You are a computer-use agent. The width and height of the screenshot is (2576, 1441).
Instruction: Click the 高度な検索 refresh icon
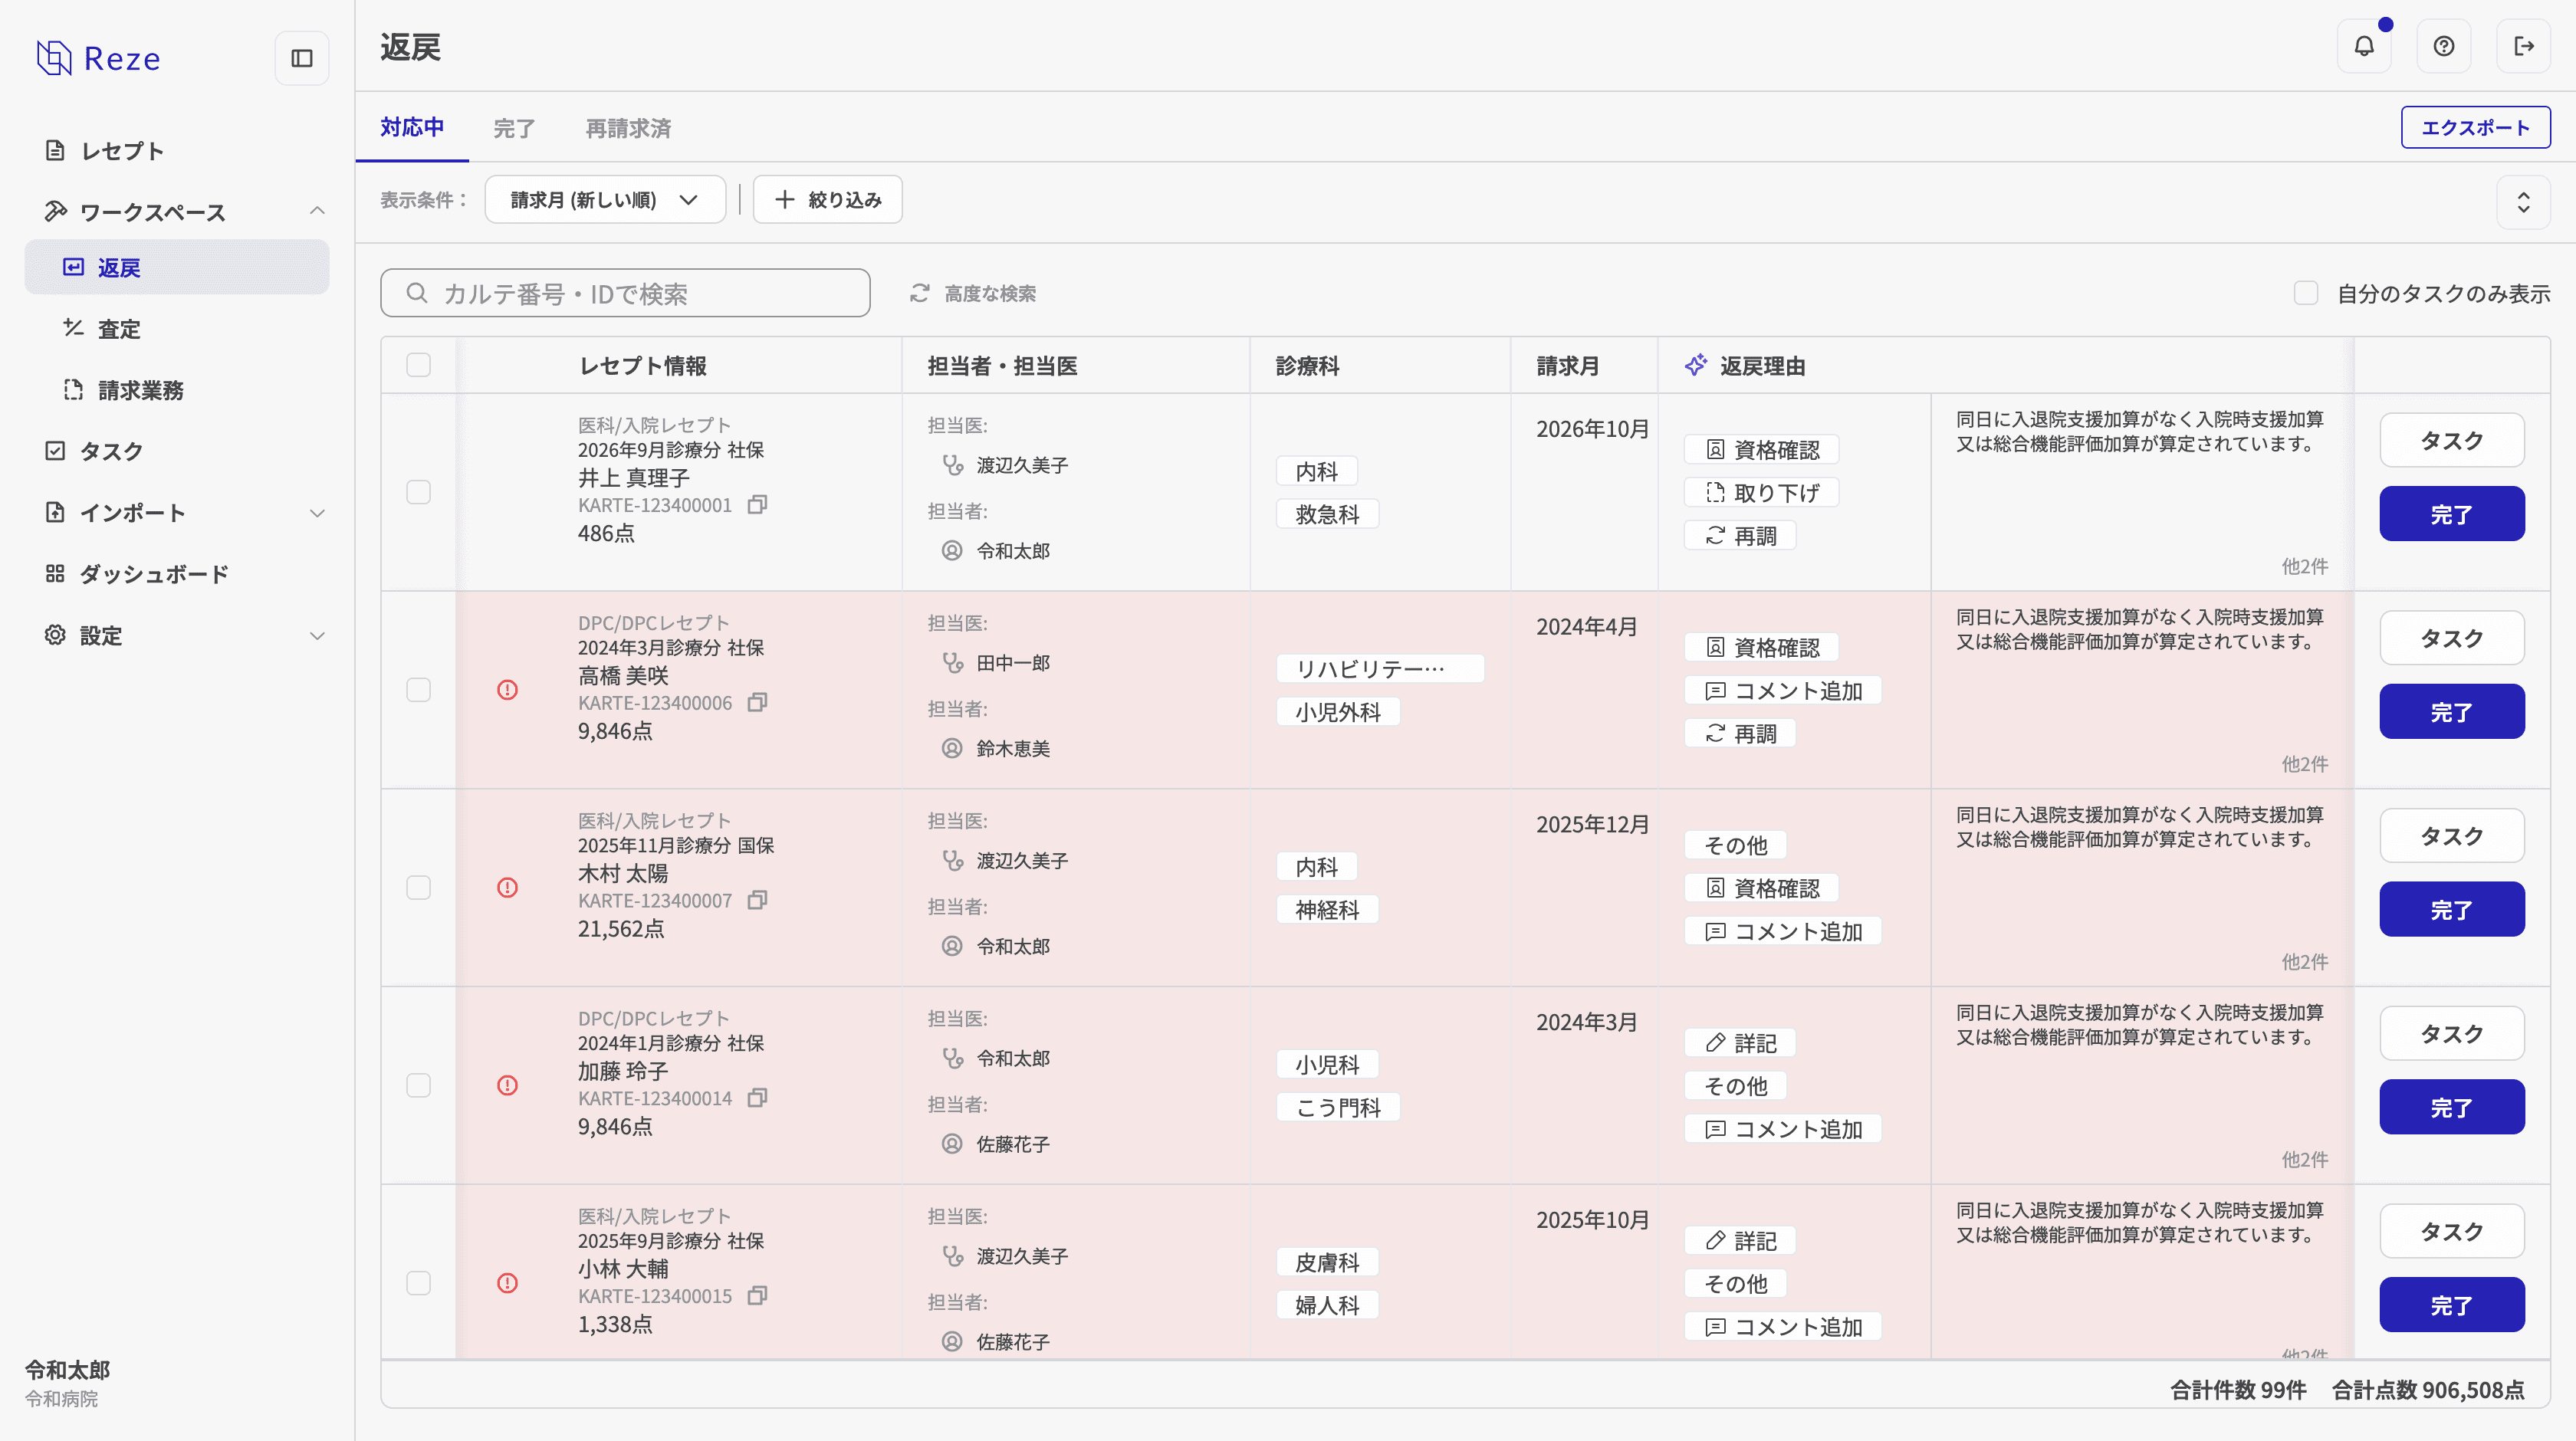tap(920, 293)
